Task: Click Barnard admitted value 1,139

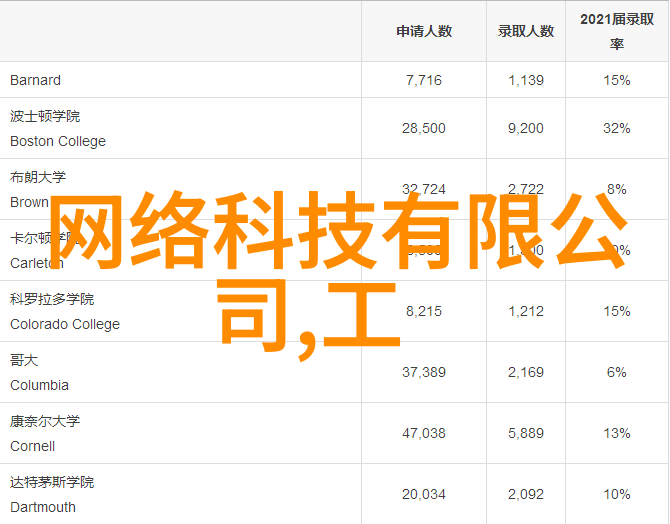Action: tap(526, 80)
